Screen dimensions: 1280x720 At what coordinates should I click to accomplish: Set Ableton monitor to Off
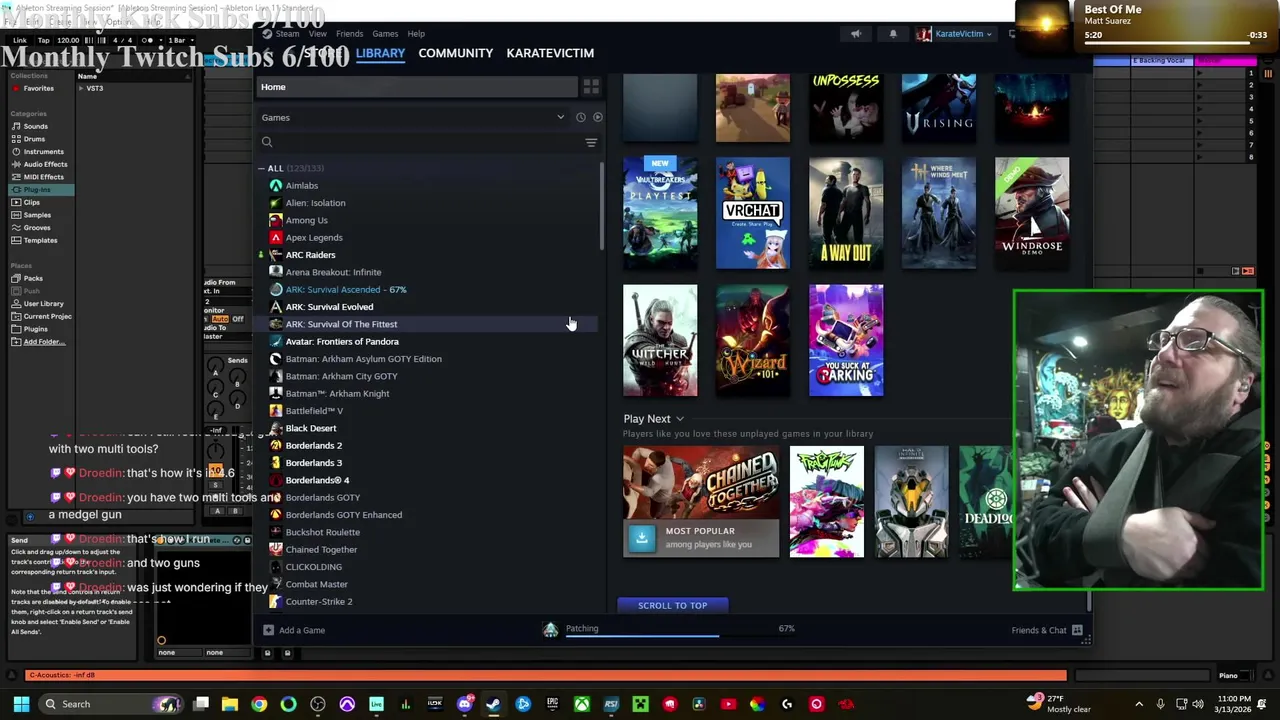pyautogui.click(x=238, y=319)
